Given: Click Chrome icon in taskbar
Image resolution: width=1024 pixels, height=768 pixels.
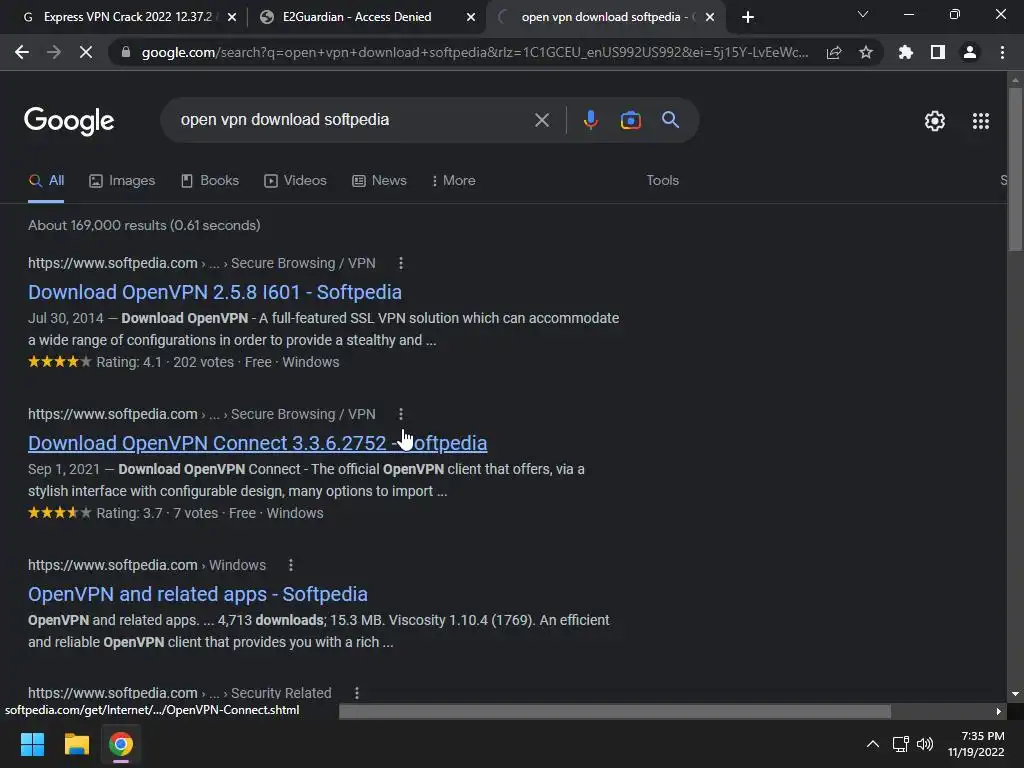Looking at the screenshot, I should click(x=121, y=744).
